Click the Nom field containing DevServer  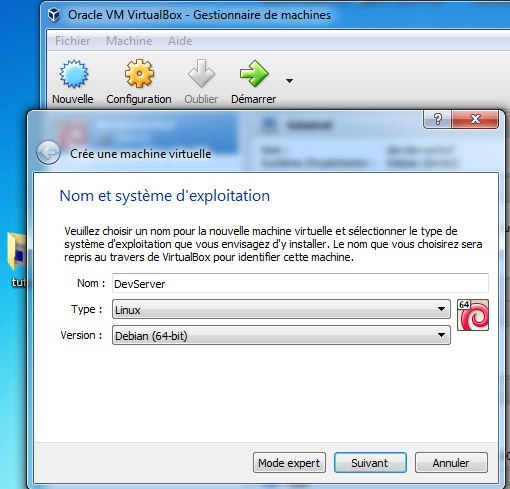click(x=300, y=283)
